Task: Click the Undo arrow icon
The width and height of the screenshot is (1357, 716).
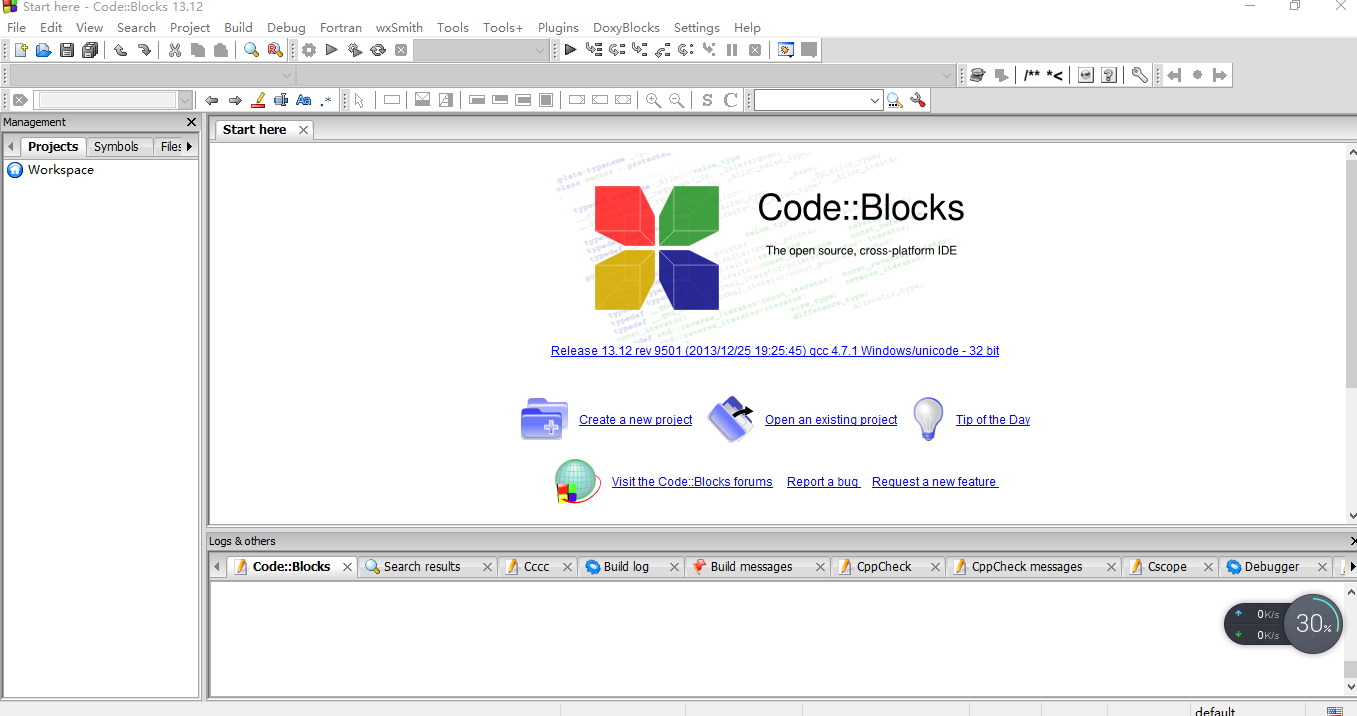Action: [x=120, y=50]
